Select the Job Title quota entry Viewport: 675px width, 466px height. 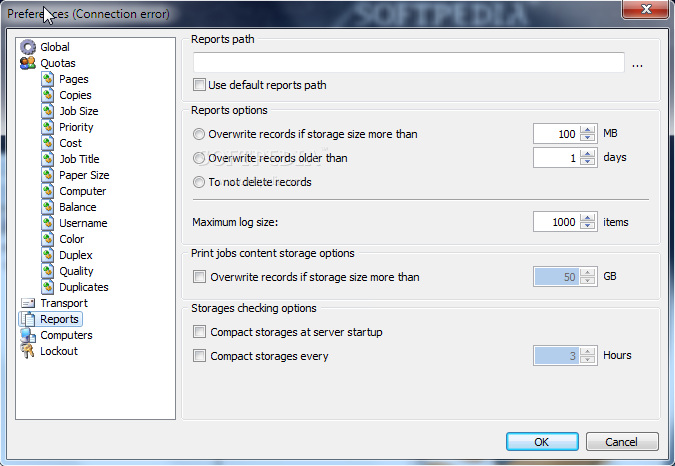pyautogui.click(x=79, y=159)
